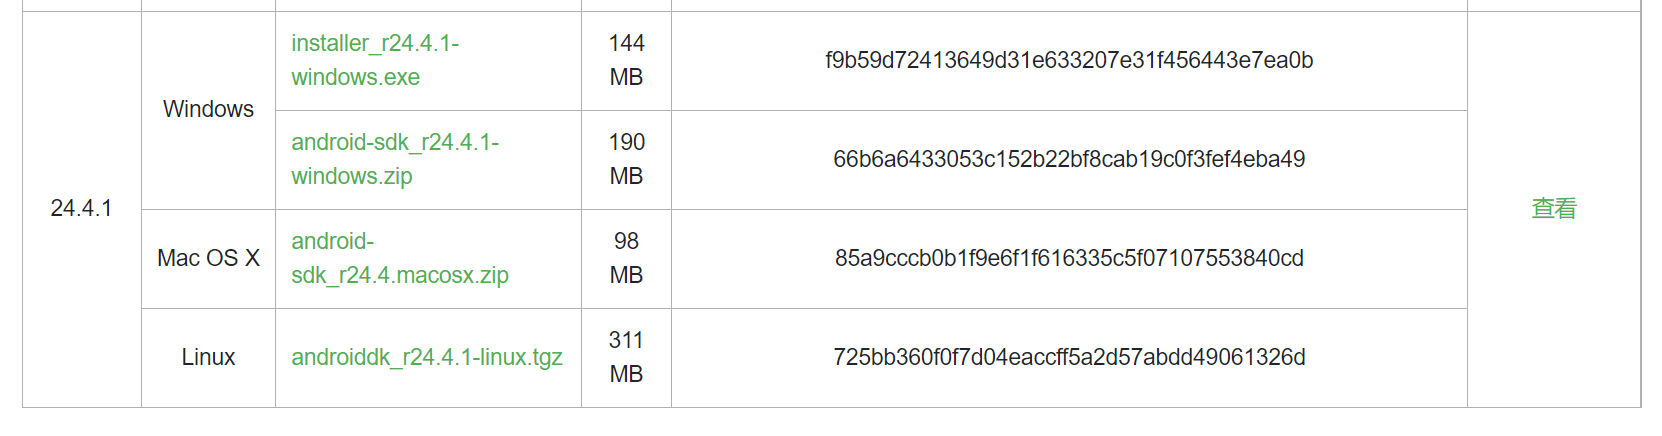Image resolution: width=1662 pixels, height=436 pixels.
Task: Click the 24.4.1 version cell
Action: [81, 208]
